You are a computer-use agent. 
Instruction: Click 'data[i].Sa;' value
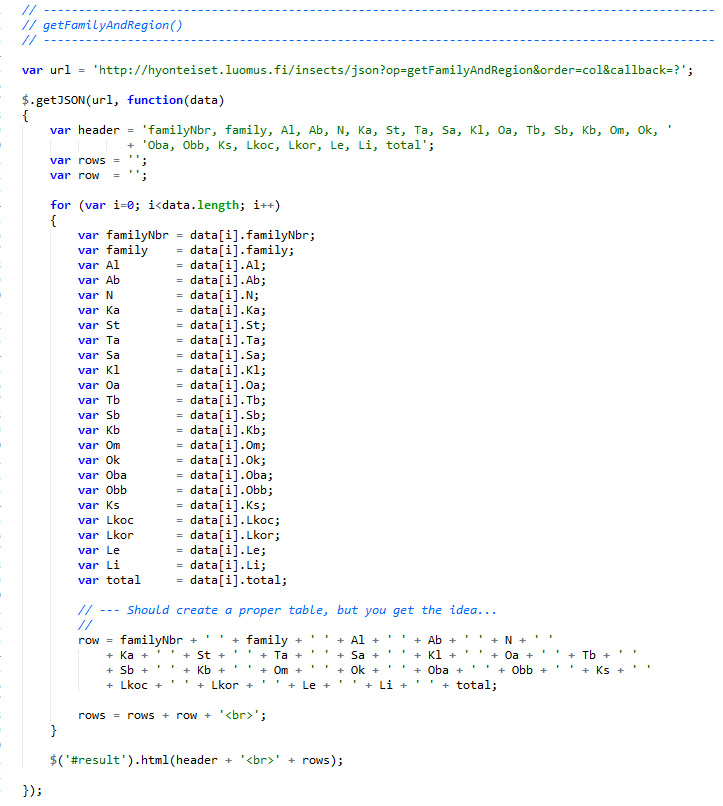[228, 355]
